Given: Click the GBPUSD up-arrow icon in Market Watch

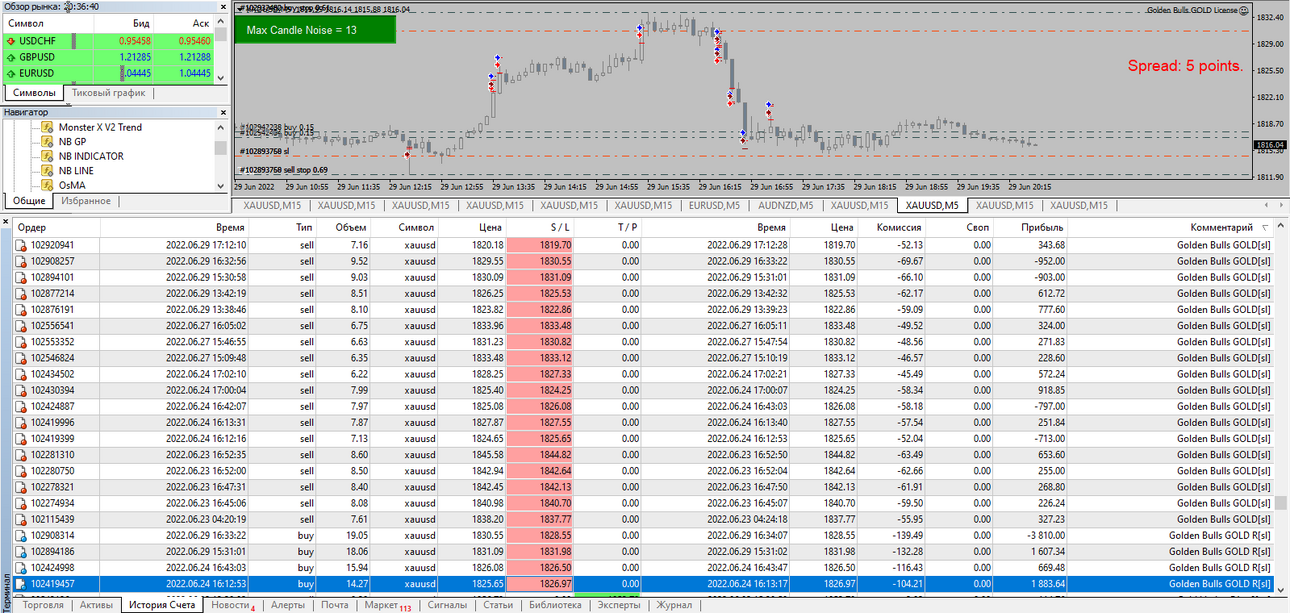Looking at the screenshot, I should coord(10,57).
